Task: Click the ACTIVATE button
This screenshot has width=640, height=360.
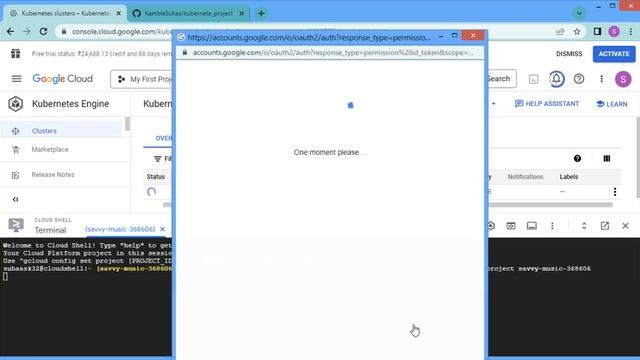Action: tap(614, 54)
